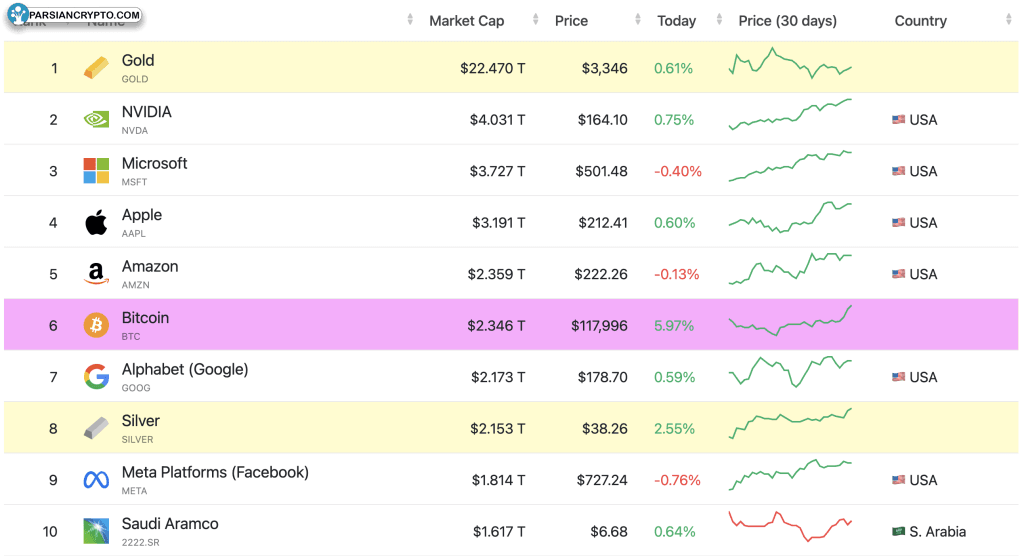Sort by Today column header

point(677,21)
